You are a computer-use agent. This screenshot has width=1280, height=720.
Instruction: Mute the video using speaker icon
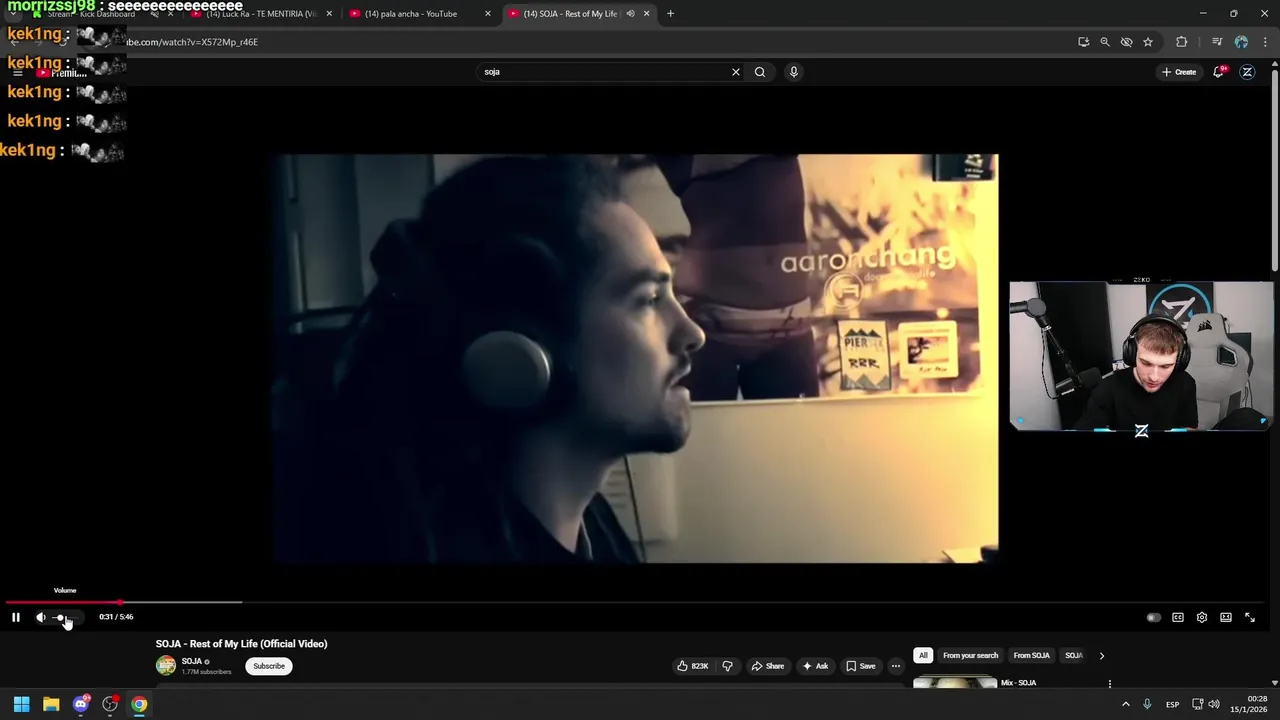coord(41,617)
